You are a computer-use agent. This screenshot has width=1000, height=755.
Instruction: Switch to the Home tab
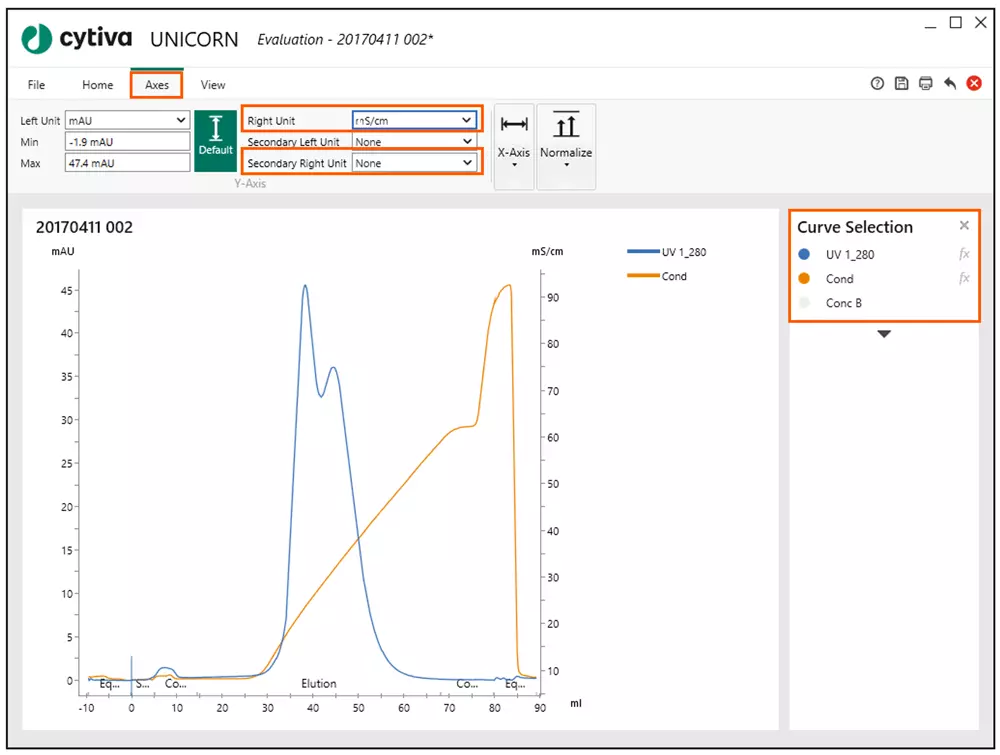(x=97, y=85)
